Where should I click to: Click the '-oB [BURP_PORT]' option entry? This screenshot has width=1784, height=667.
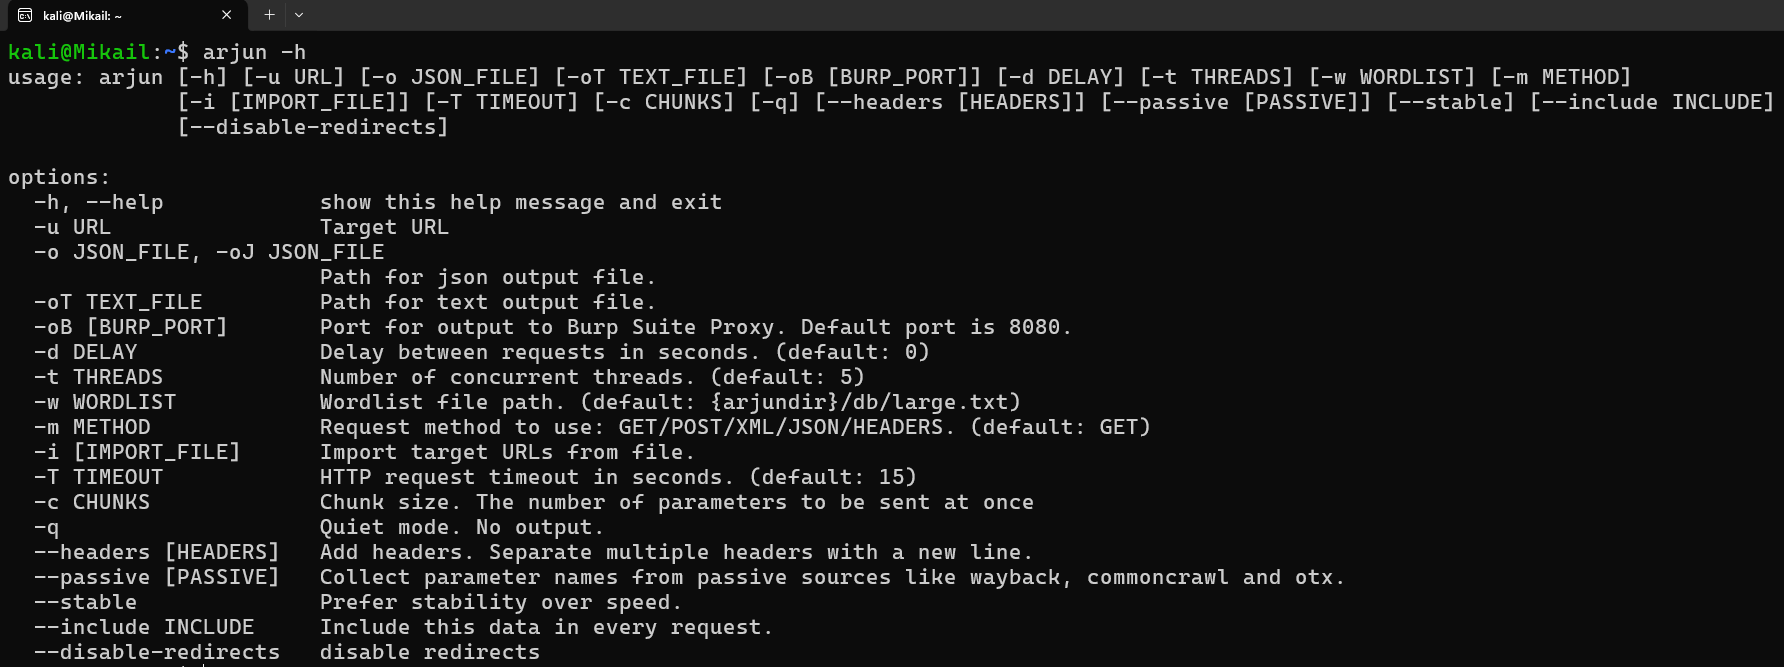point(130,327)
